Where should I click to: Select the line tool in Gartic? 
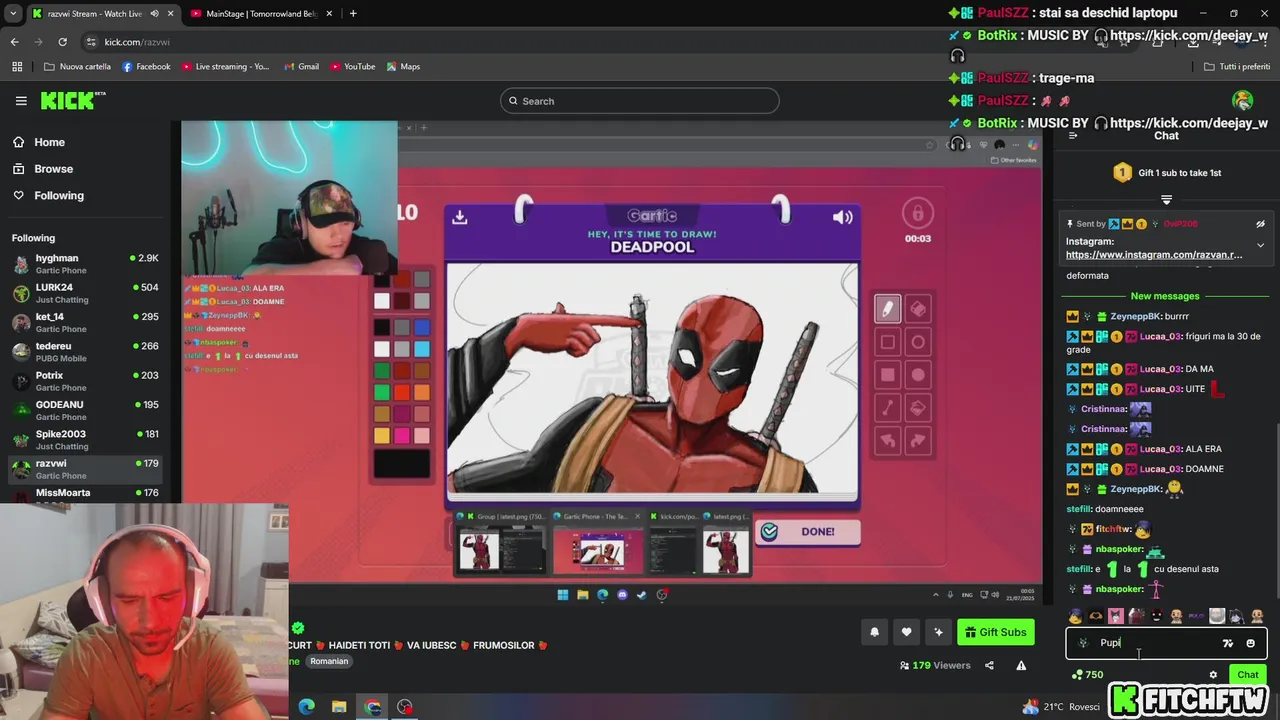[x=887, y=407]
